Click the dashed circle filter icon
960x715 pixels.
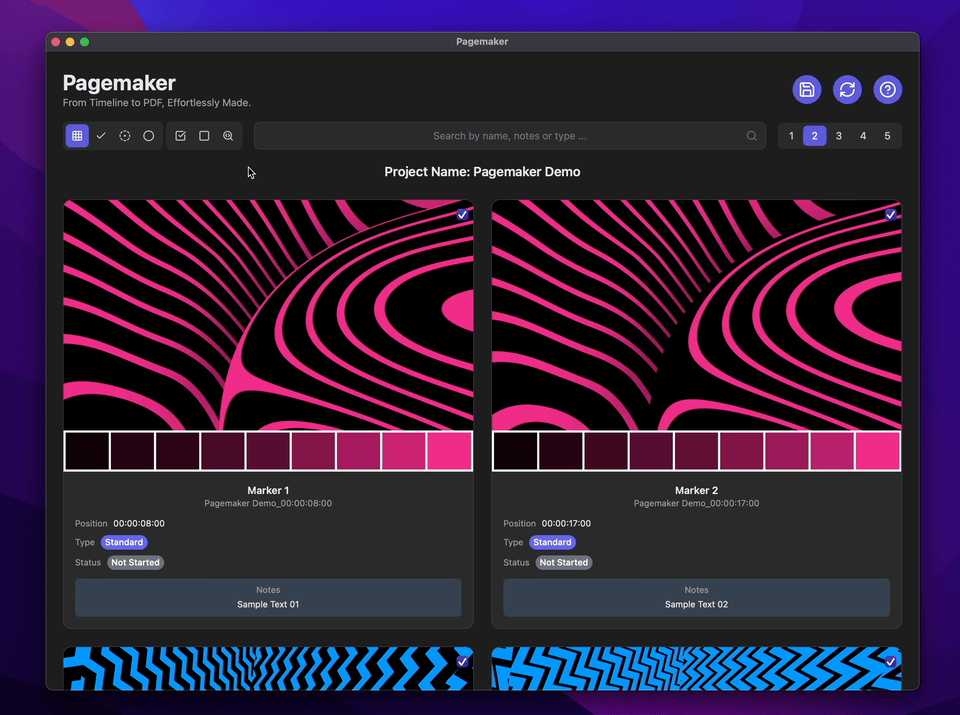pyautogui.click(x=125, y=136)
